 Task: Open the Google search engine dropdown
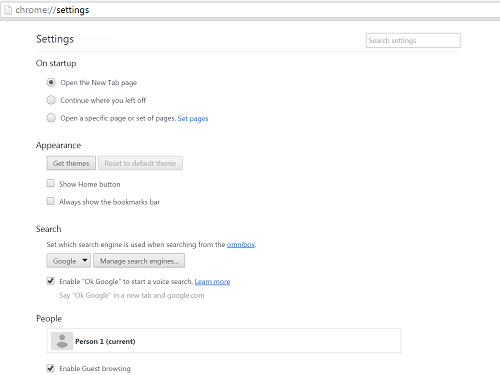pyautogui.click(x=69, y=261)
